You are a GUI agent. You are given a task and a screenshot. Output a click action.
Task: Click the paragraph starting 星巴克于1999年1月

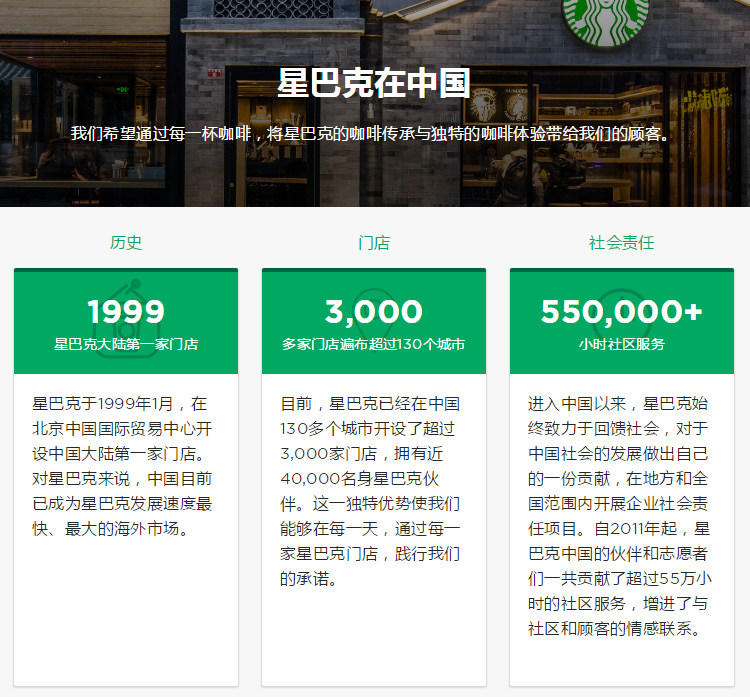click(x=122, y=466)
